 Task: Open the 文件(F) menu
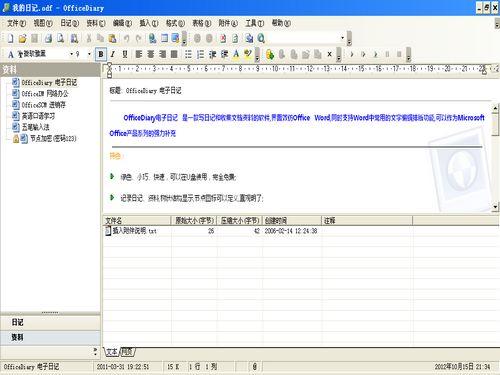[16, 23]
